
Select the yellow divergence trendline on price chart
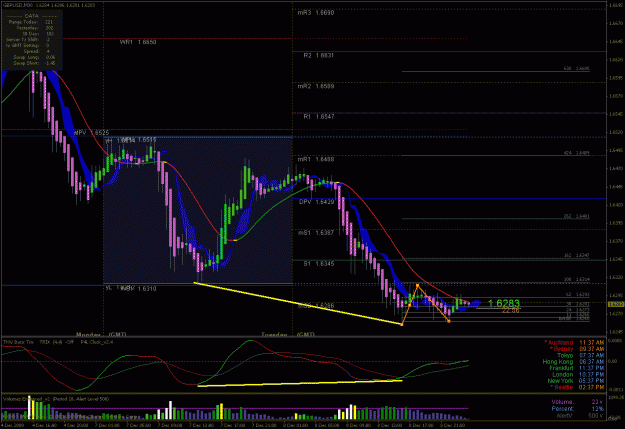click(x=298, y=303)
